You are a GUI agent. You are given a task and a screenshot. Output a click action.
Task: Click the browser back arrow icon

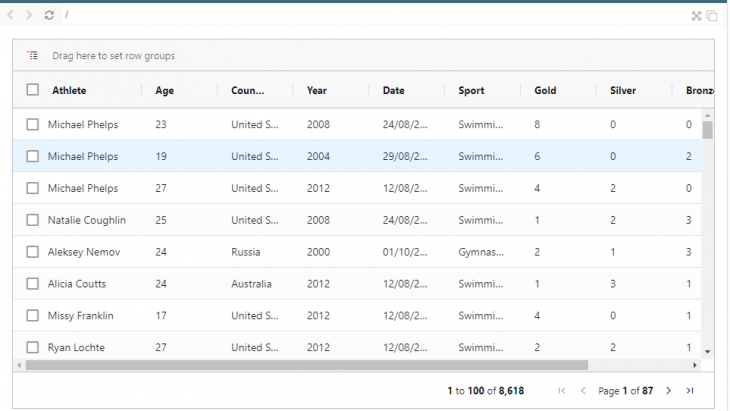coord(10,15)
